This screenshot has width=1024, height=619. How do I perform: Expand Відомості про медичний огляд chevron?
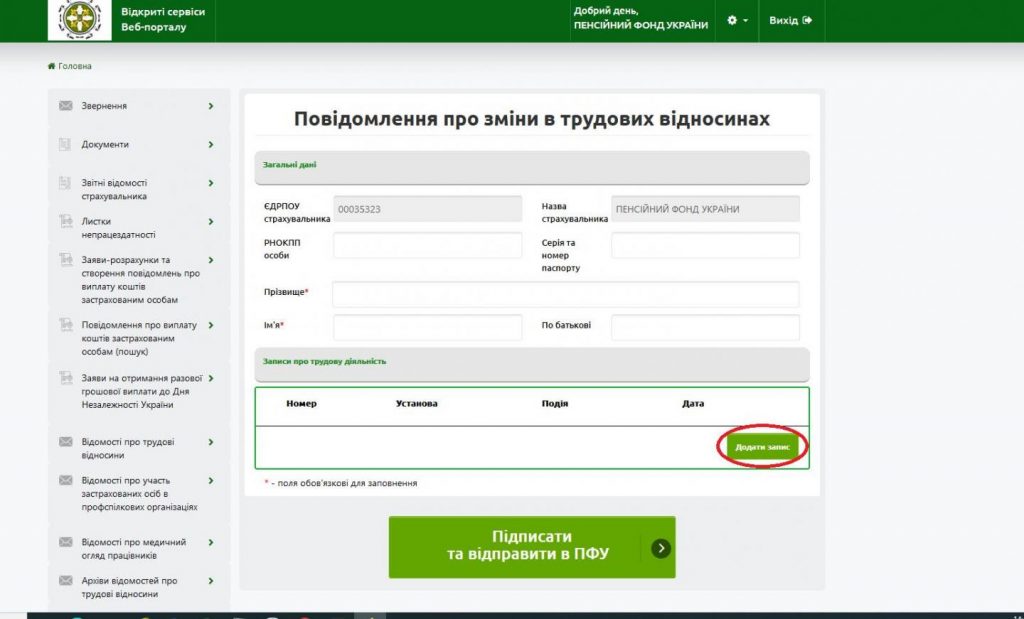coord(211,542)
